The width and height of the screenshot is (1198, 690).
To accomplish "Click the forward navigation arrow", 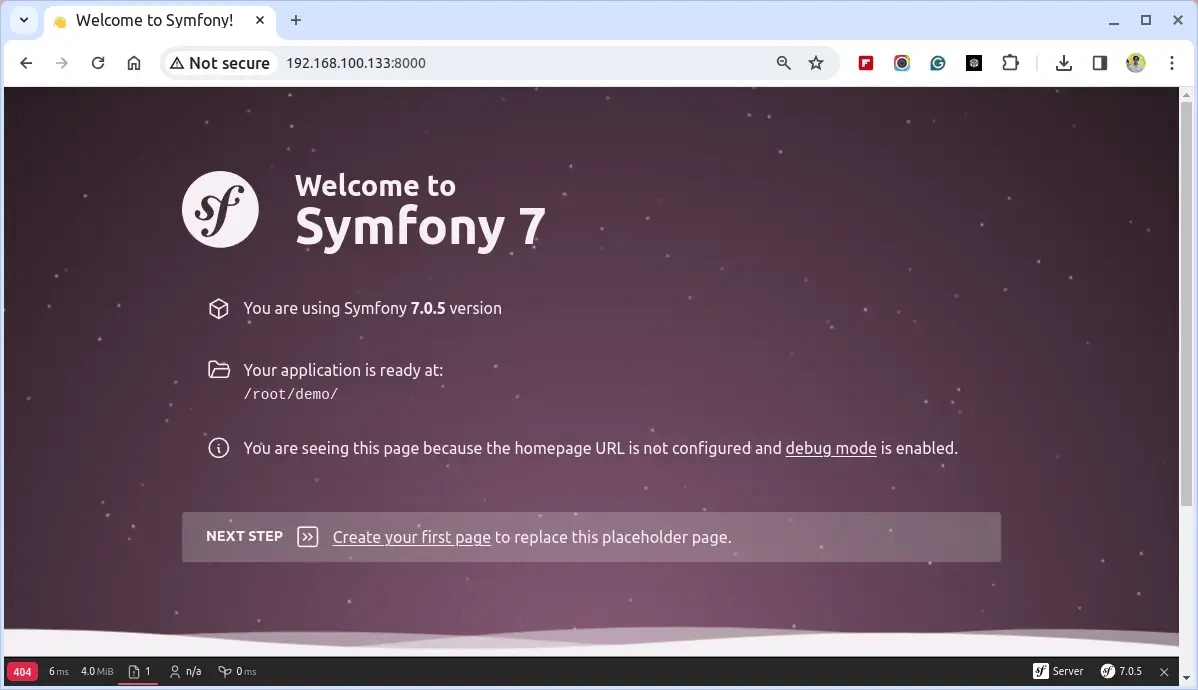I will (62, 63).
